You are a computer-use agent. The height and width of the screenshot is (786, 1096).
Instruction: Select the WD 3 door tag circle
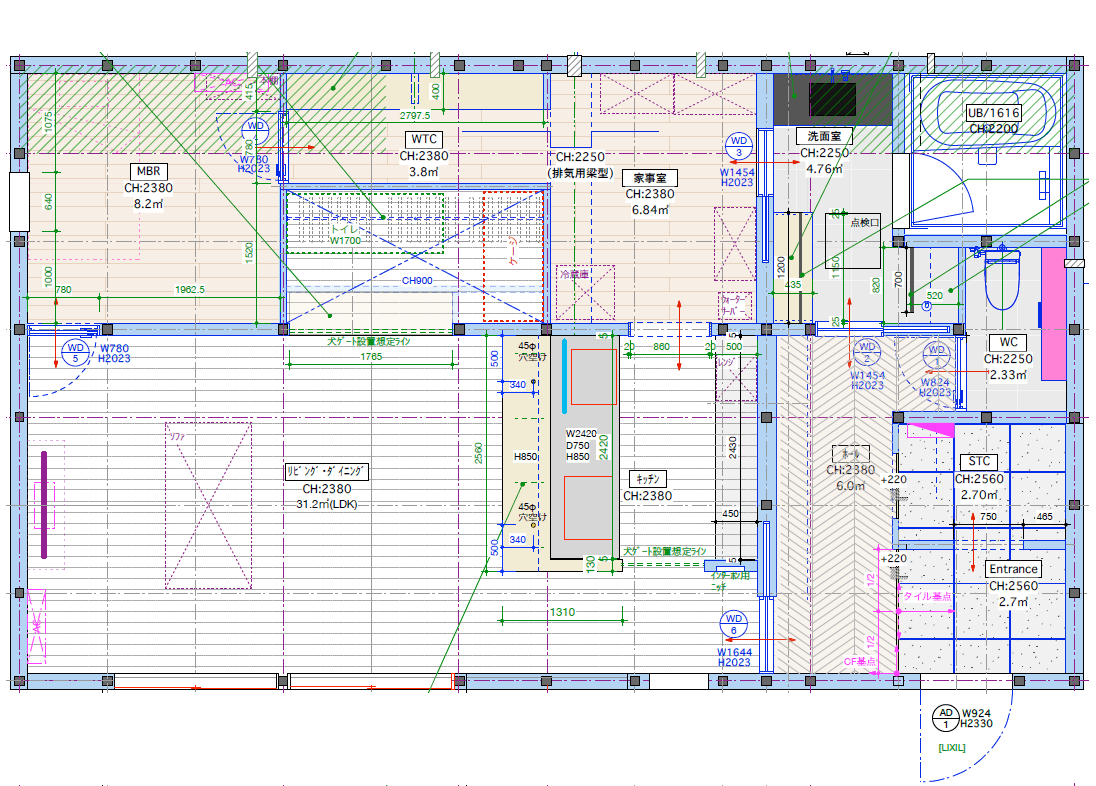coord(739,146)
